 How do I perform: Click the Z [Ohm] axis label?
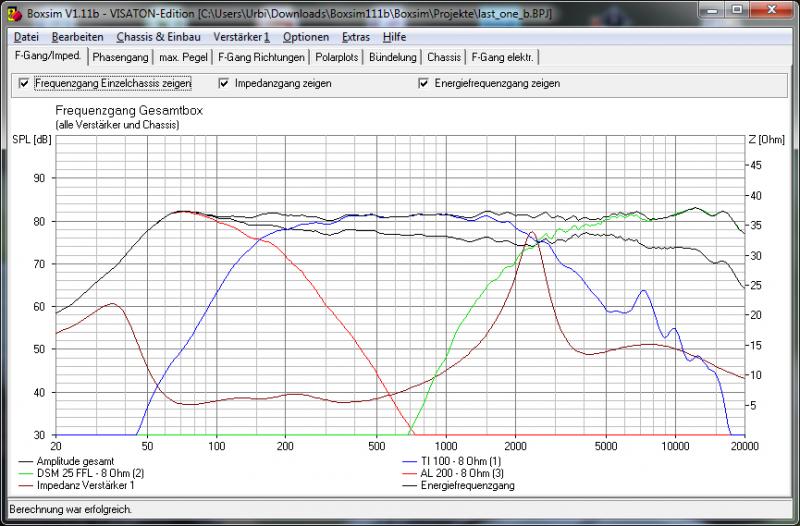tap(766, 140)
